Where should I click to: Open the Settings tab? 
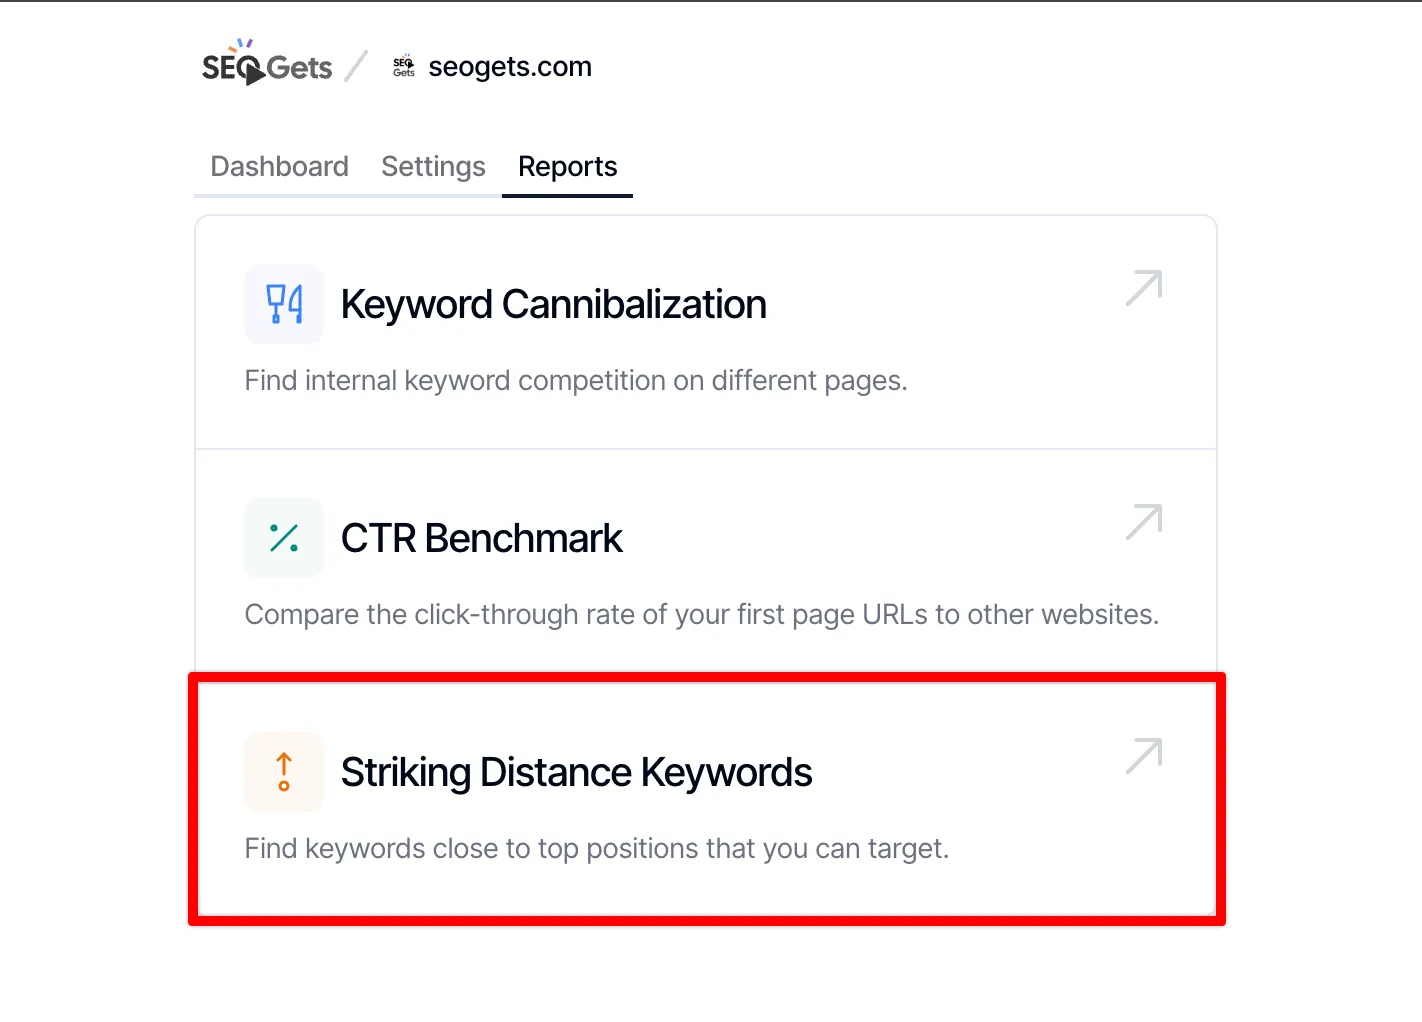(x=433, y=166)
